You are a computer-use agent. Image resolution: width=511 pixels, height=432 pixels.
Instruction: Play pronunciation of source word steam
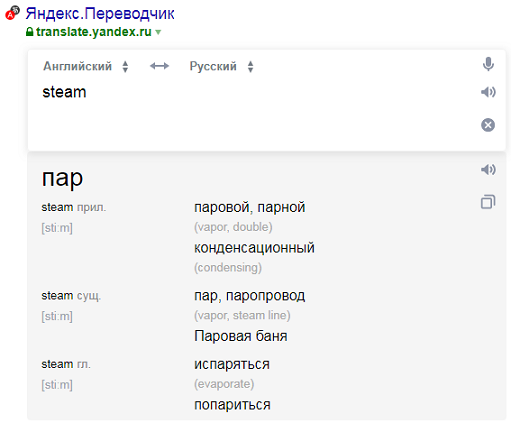coord(488,92)
